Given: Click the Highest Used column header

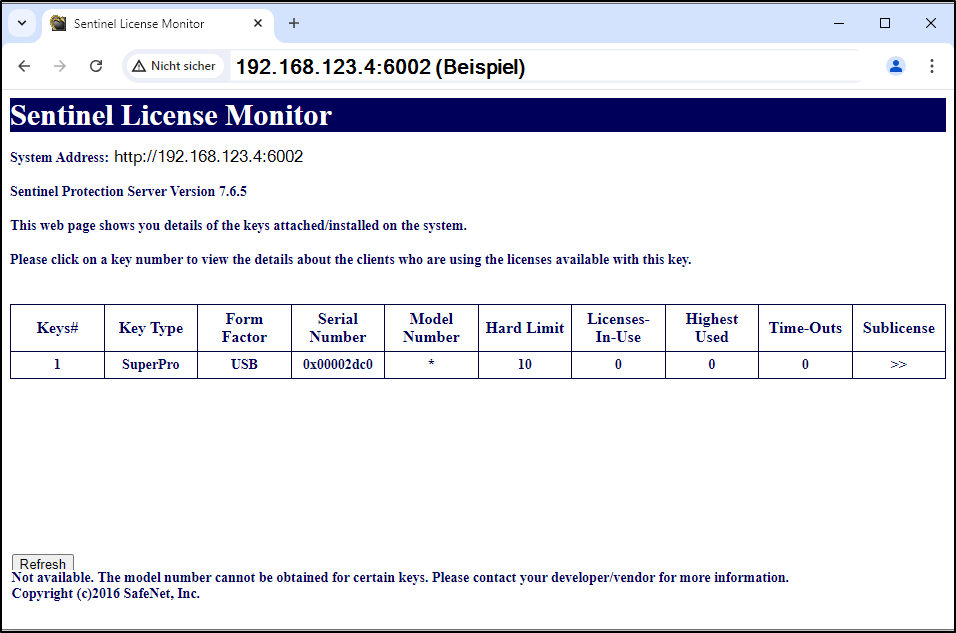Looking at the screenshot, I should [712, 328].
